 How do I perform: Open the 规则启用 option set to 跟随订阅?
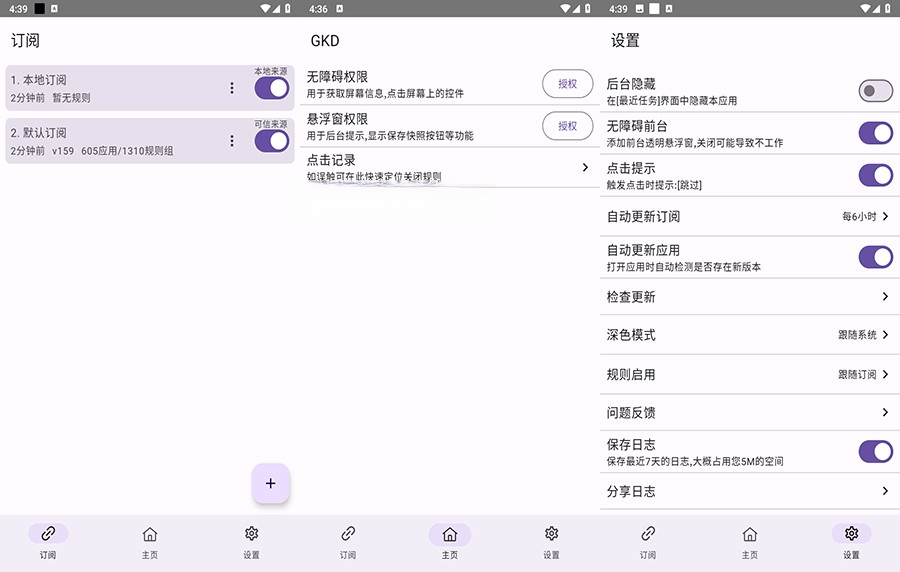point(863,374)
